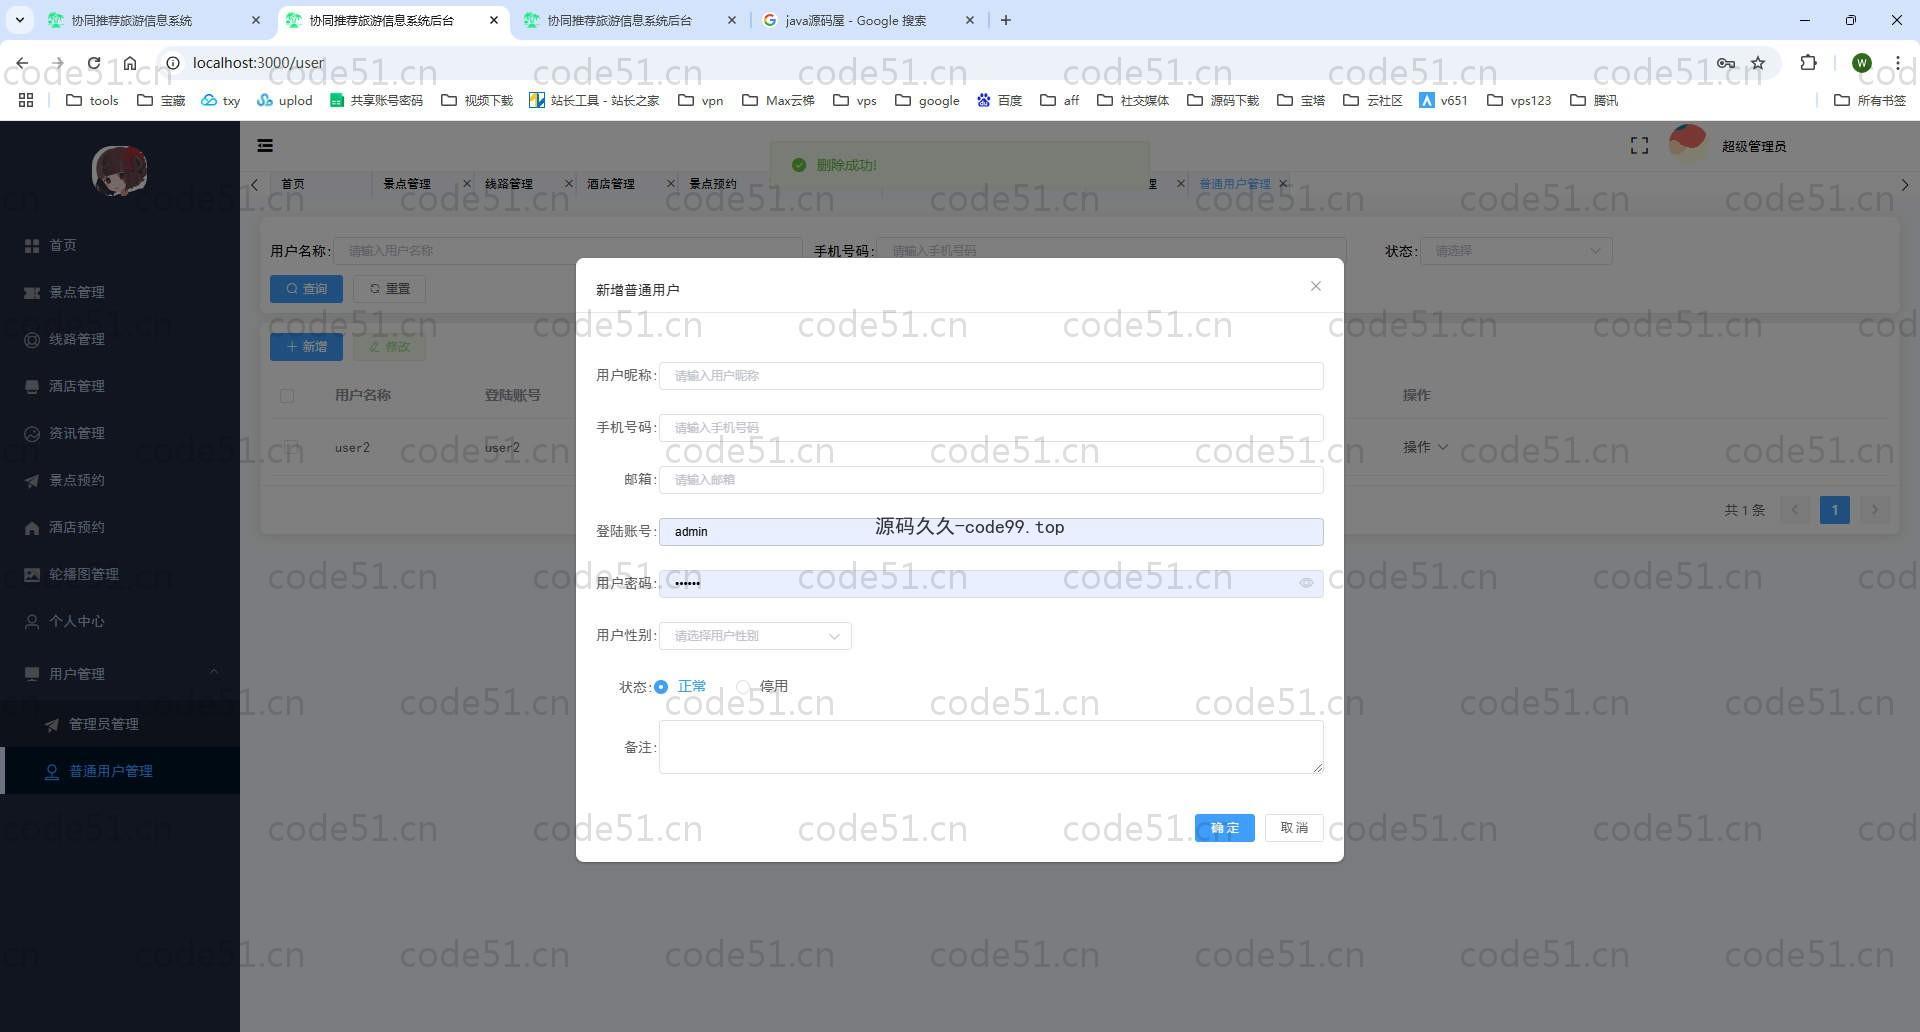
Task: Cancel with the 取消 button
Action: click(1294, 828)
